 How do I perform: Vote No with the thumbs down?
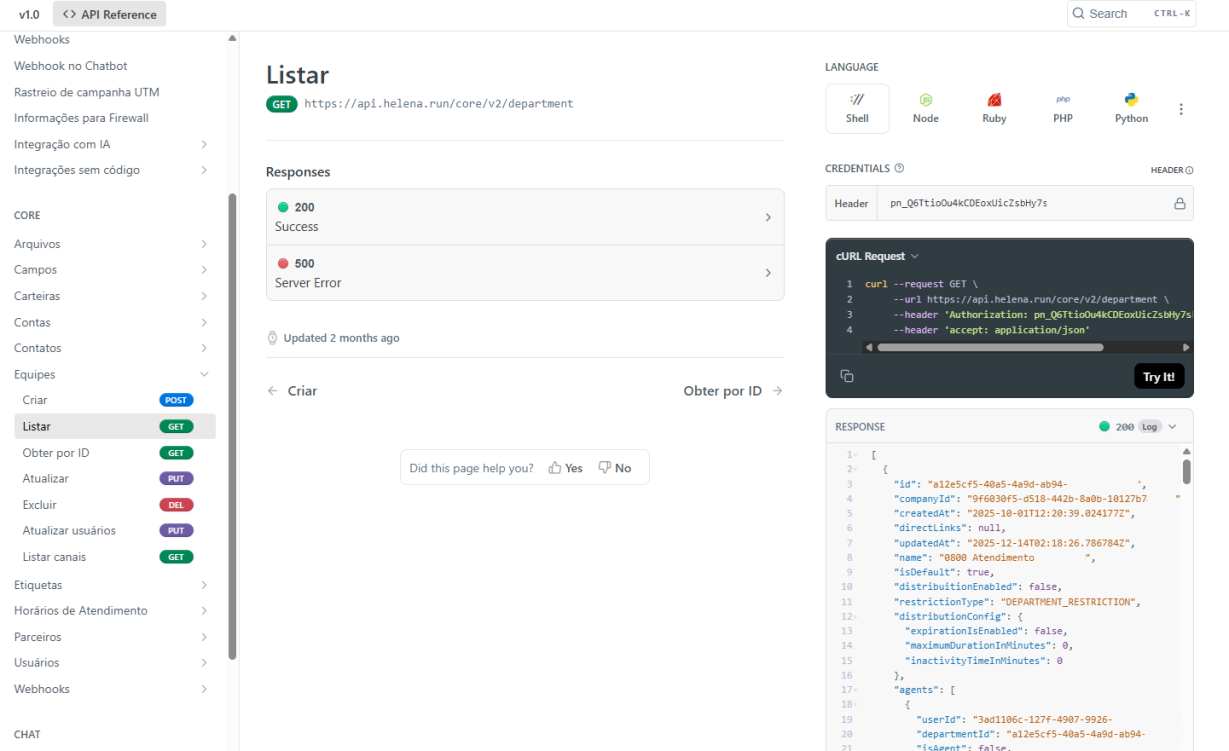[614, 468]
